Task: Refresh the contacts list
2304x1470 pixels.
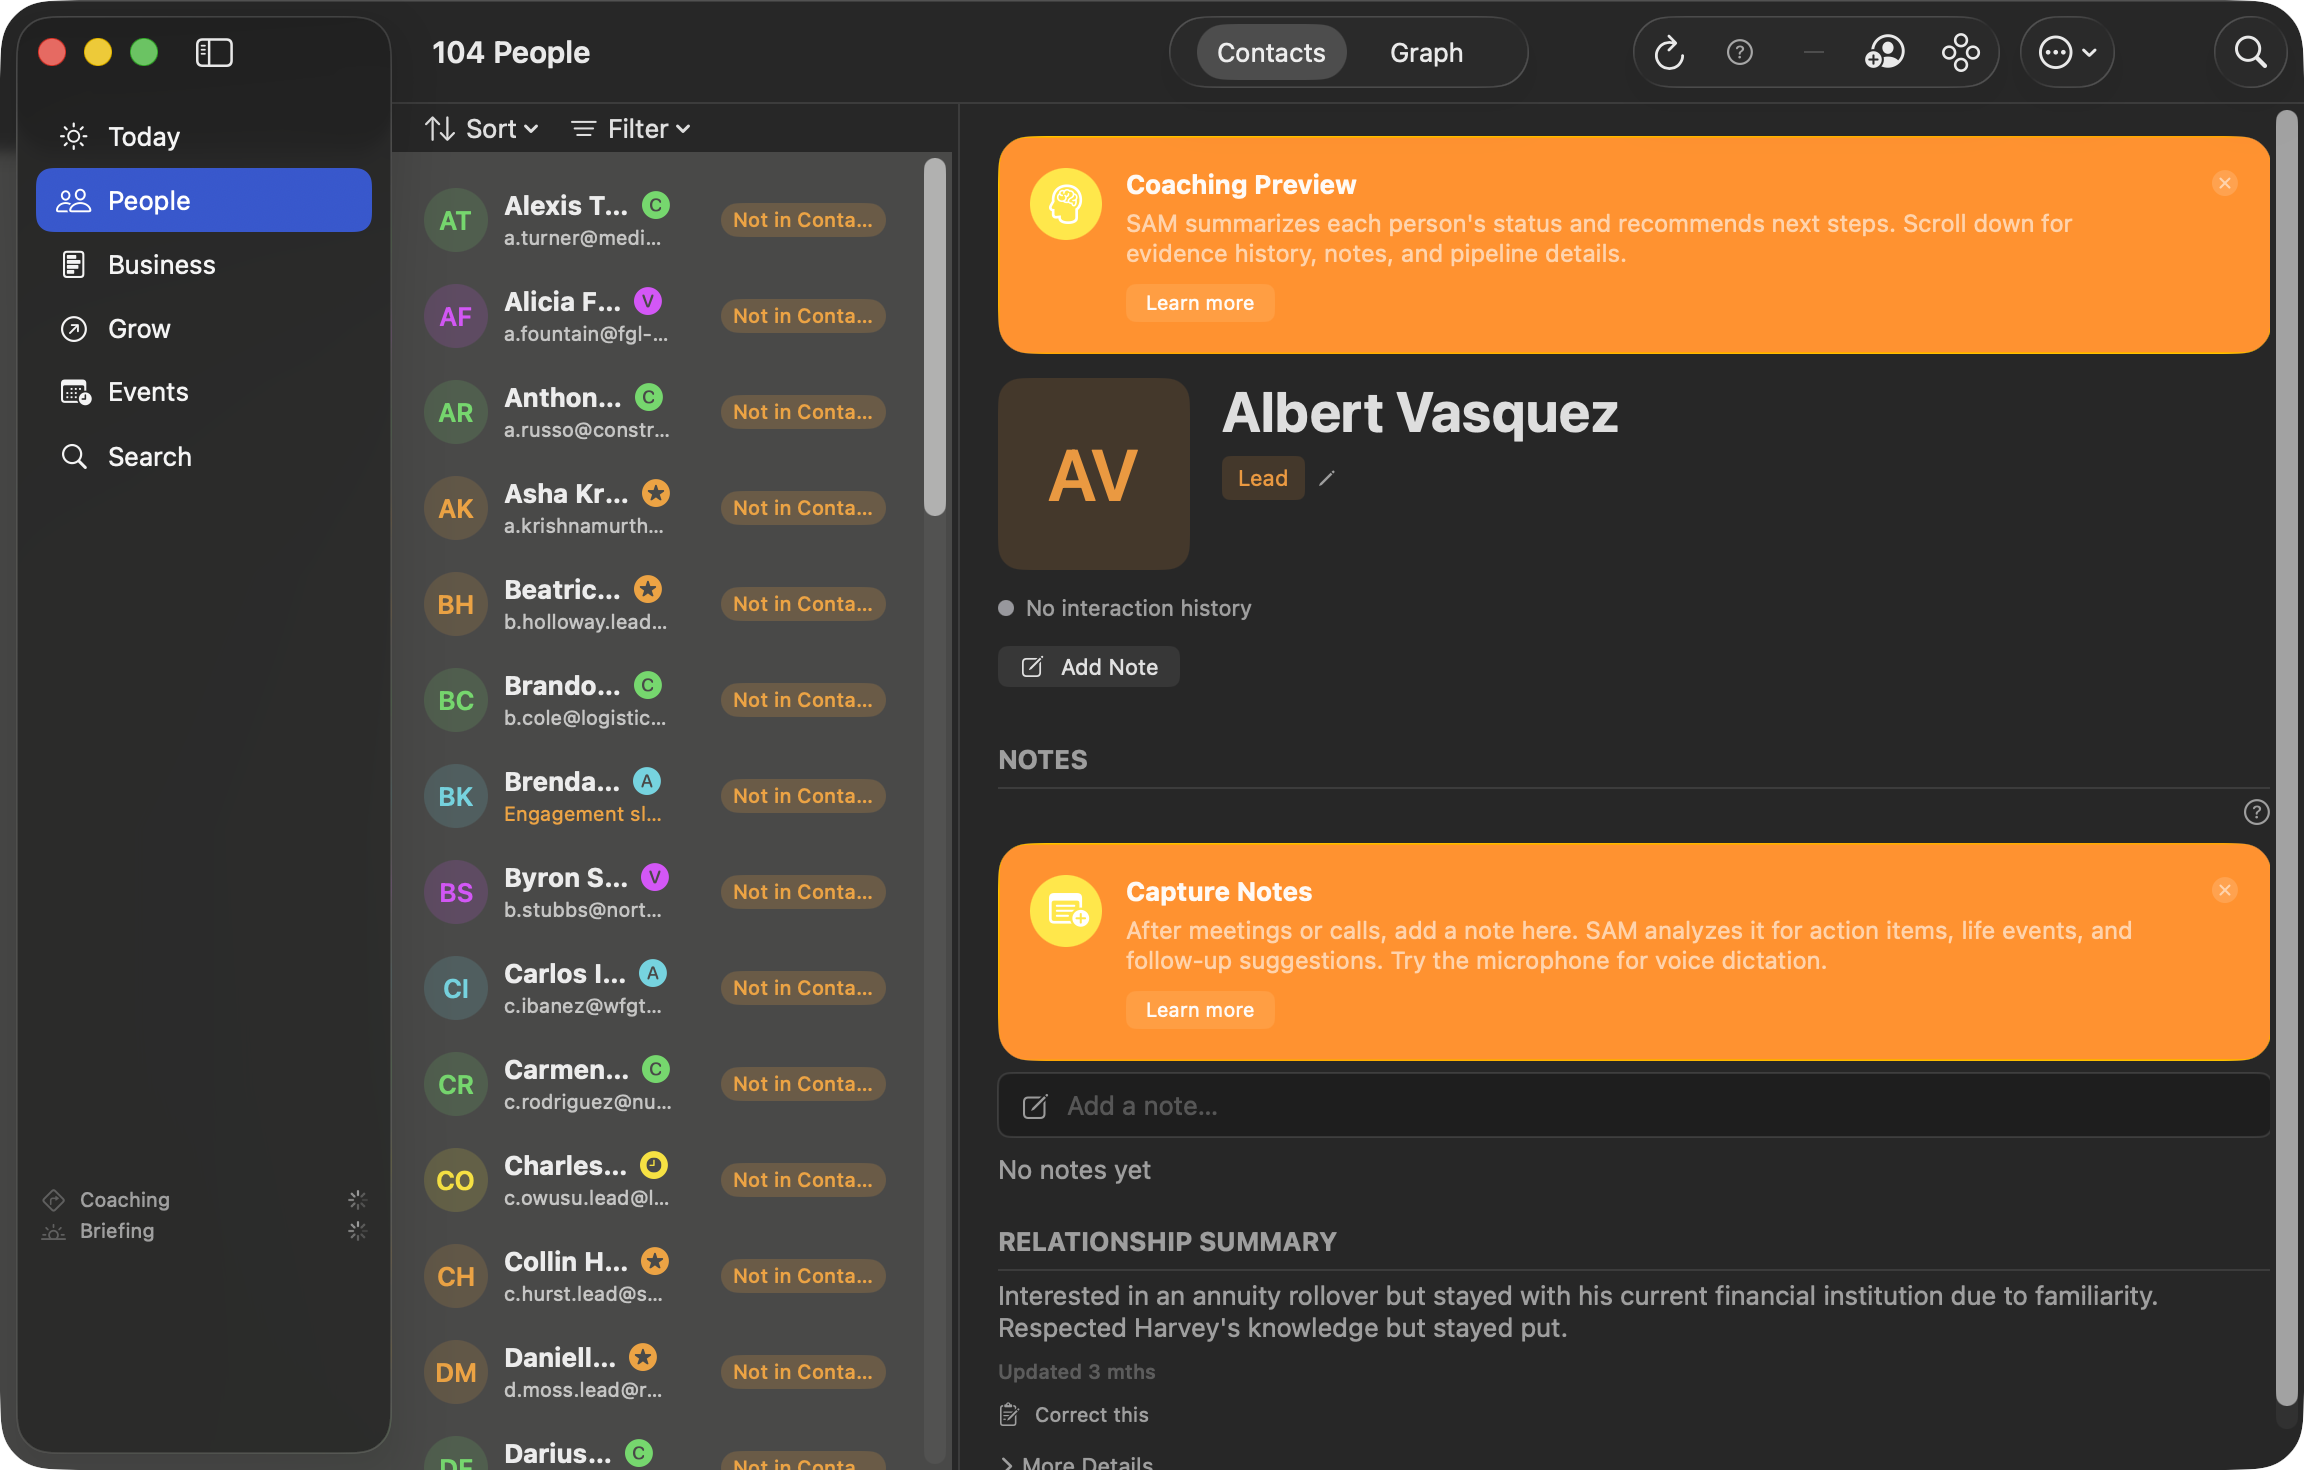Action: tap(1667, 52)
